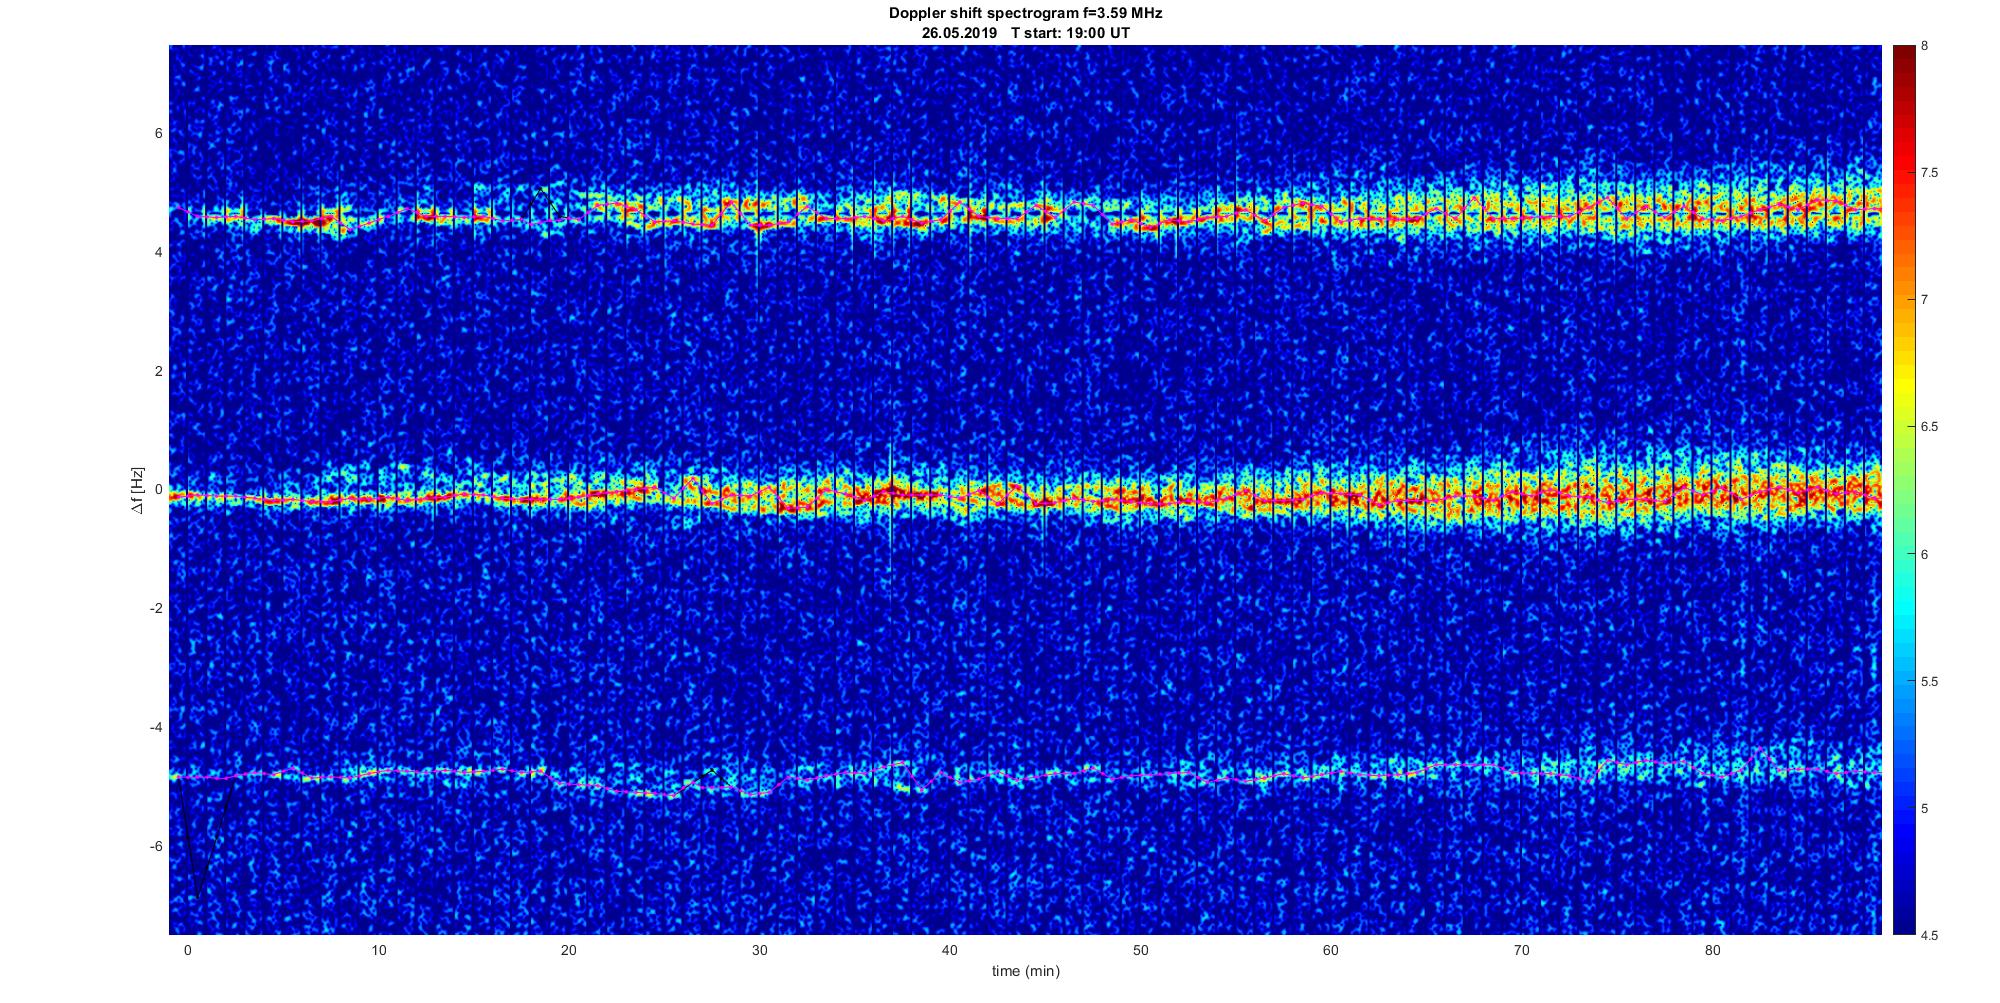2000x1003 pixels.
Task: Click the 'time (min)' x-axis label
Action: (1025, 971)
